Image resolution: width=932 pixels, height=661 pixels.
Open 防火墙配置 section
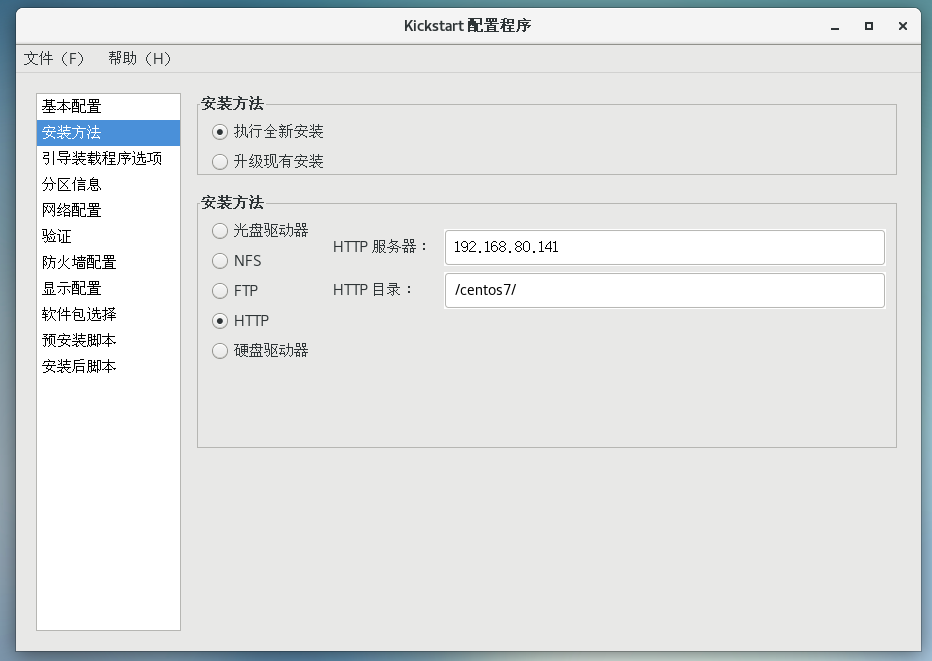click(108, 262)
